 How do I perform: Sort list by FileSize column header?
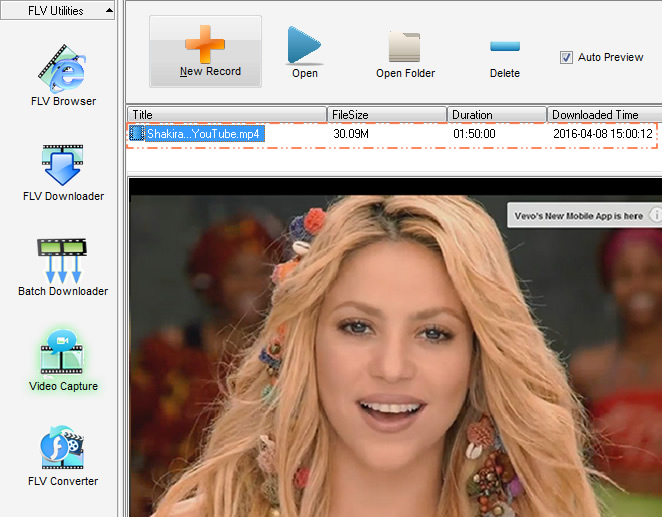tap(387, 115)
